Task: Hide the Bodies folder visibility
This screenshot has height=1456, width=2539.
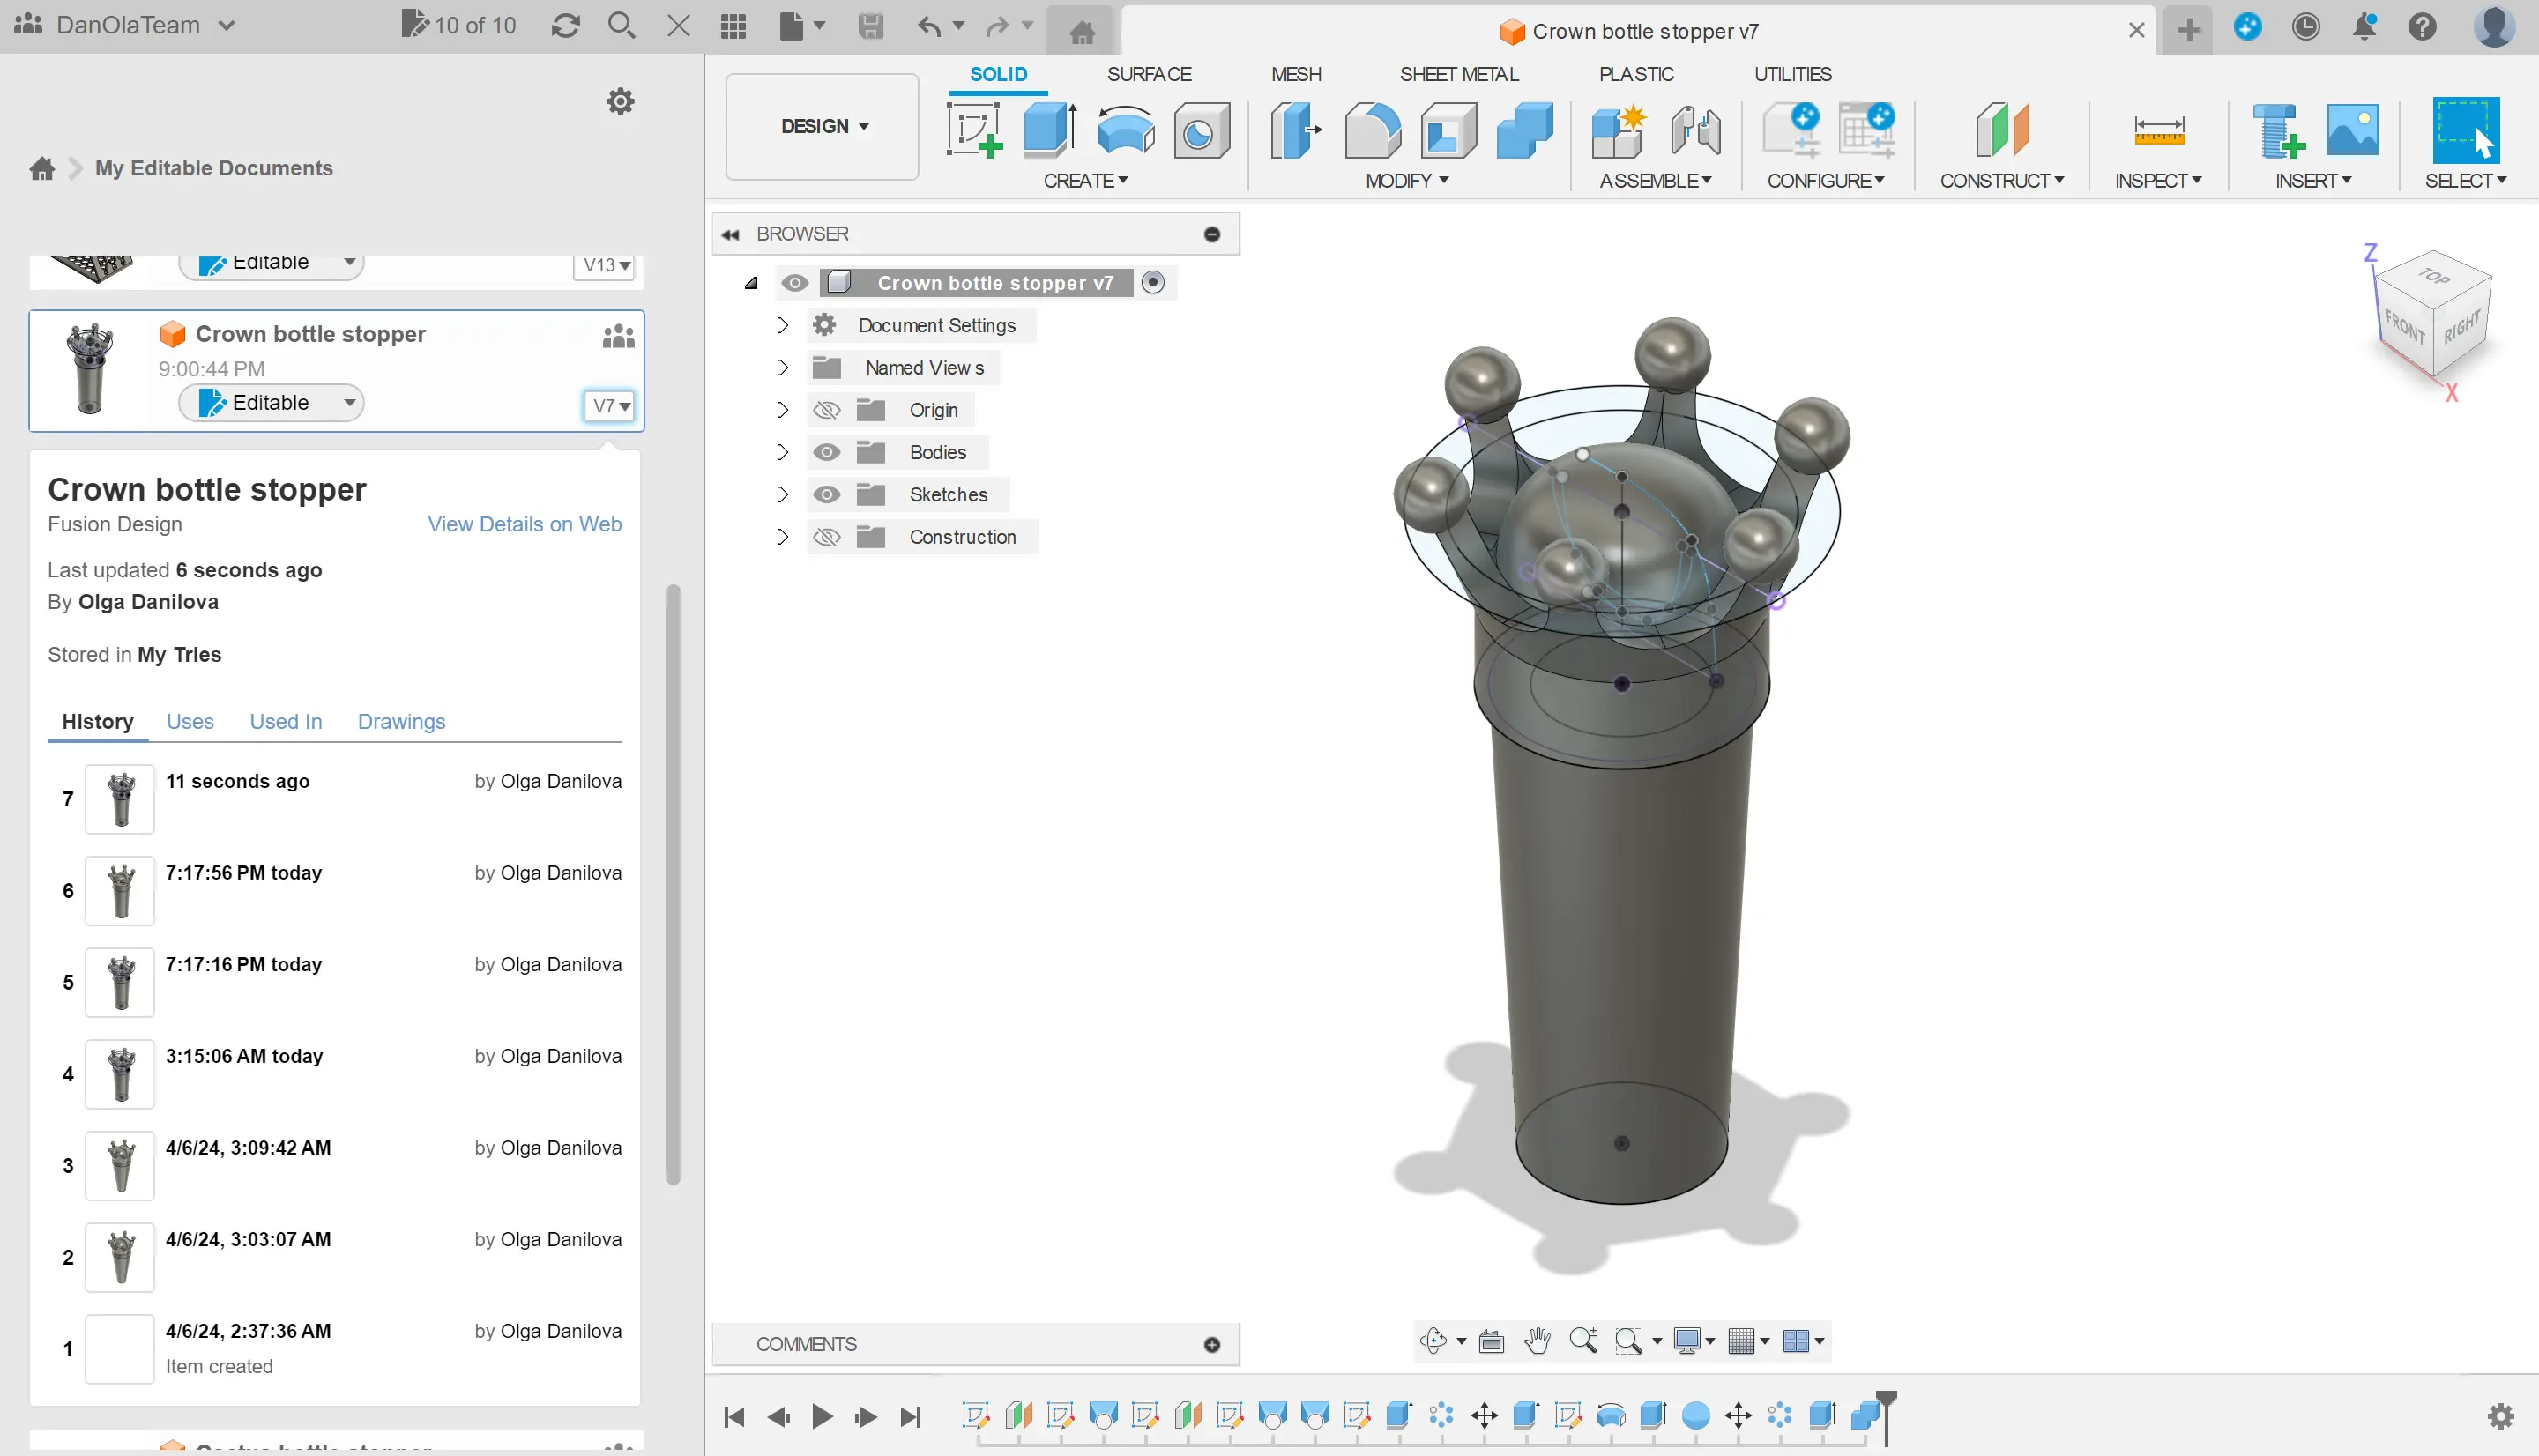Action: pos(826,452)
